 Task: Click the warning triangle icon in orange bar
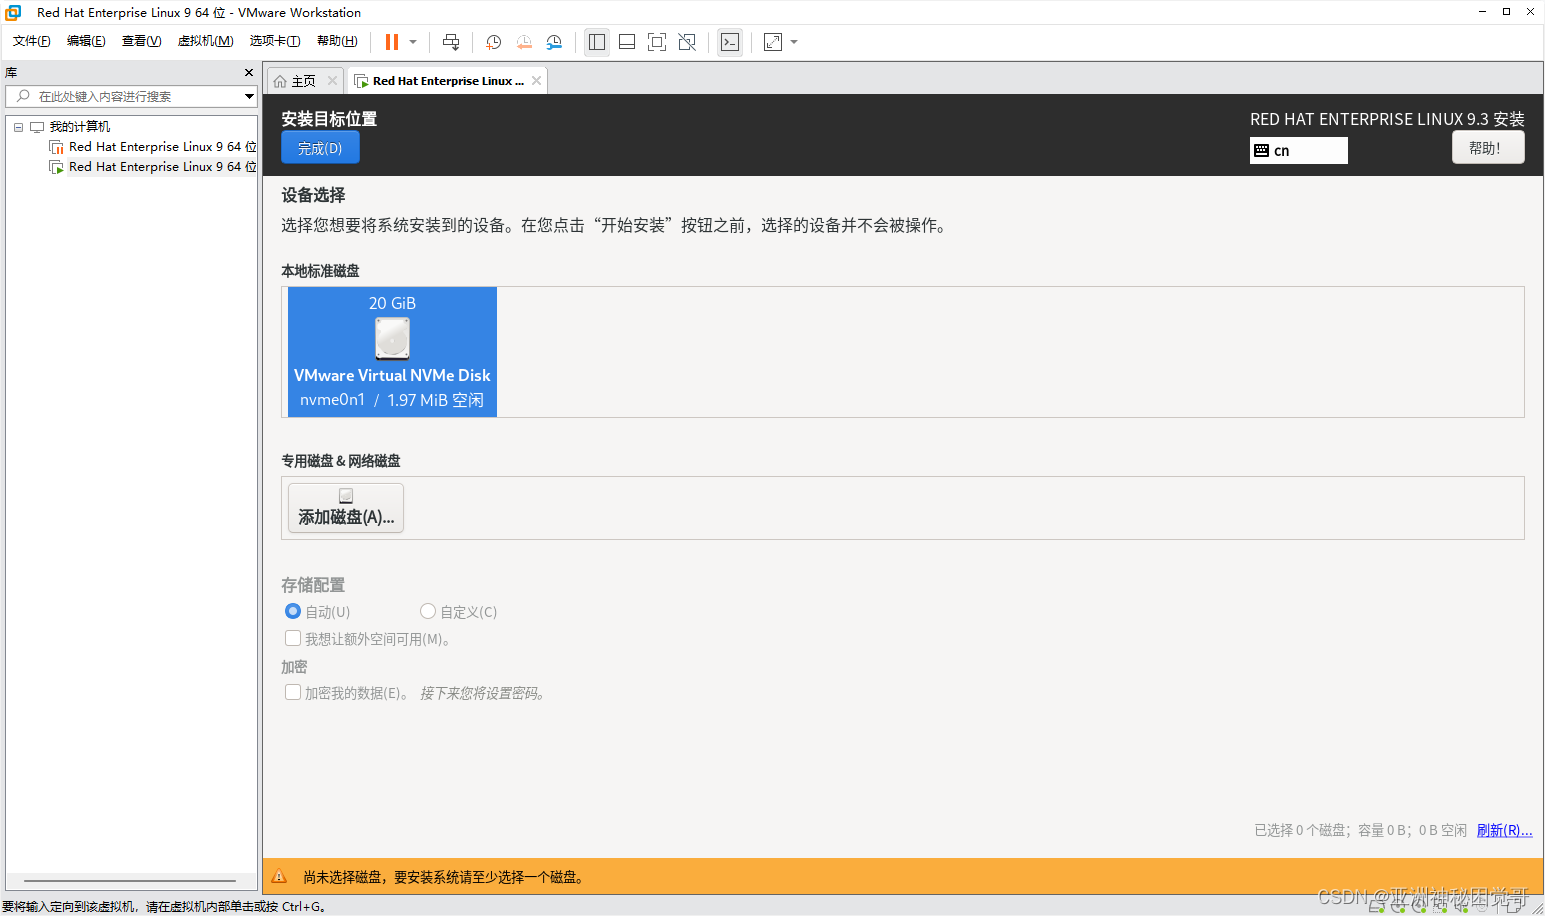point(280,877)
